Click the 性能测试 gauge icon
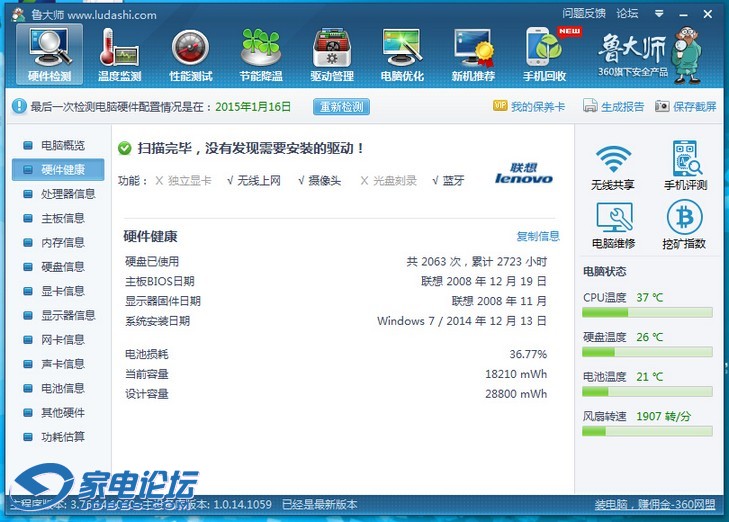Viewport: 729px width, 522px height. [190, 54]
